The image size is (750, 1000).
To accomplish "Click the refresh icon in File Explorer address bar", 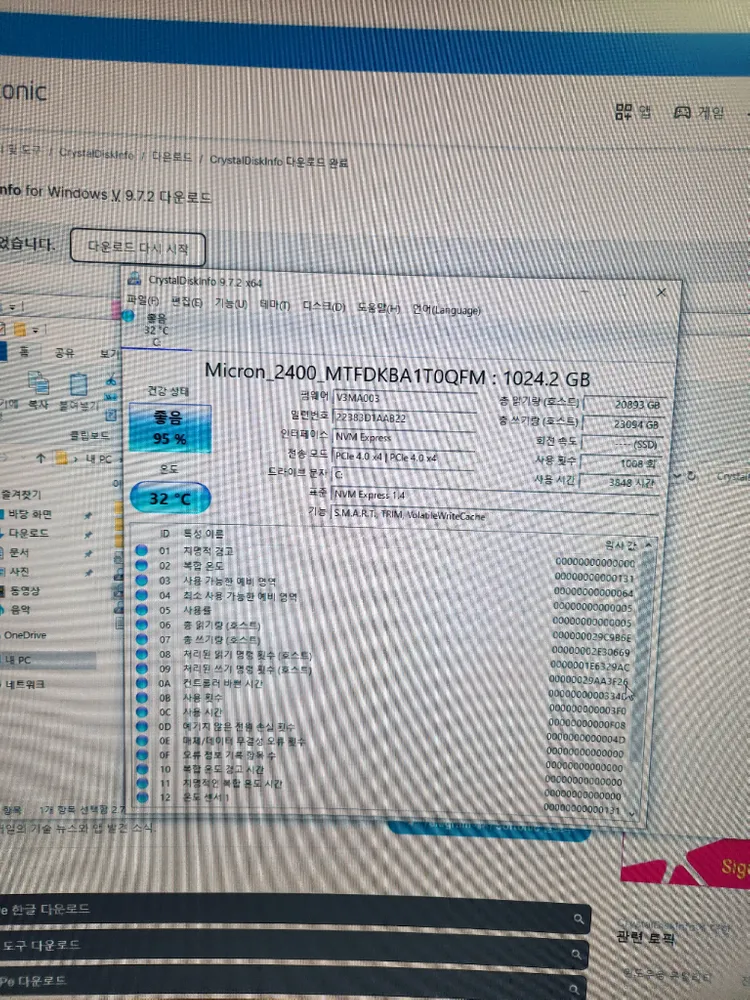I will [x=692, y=476].
